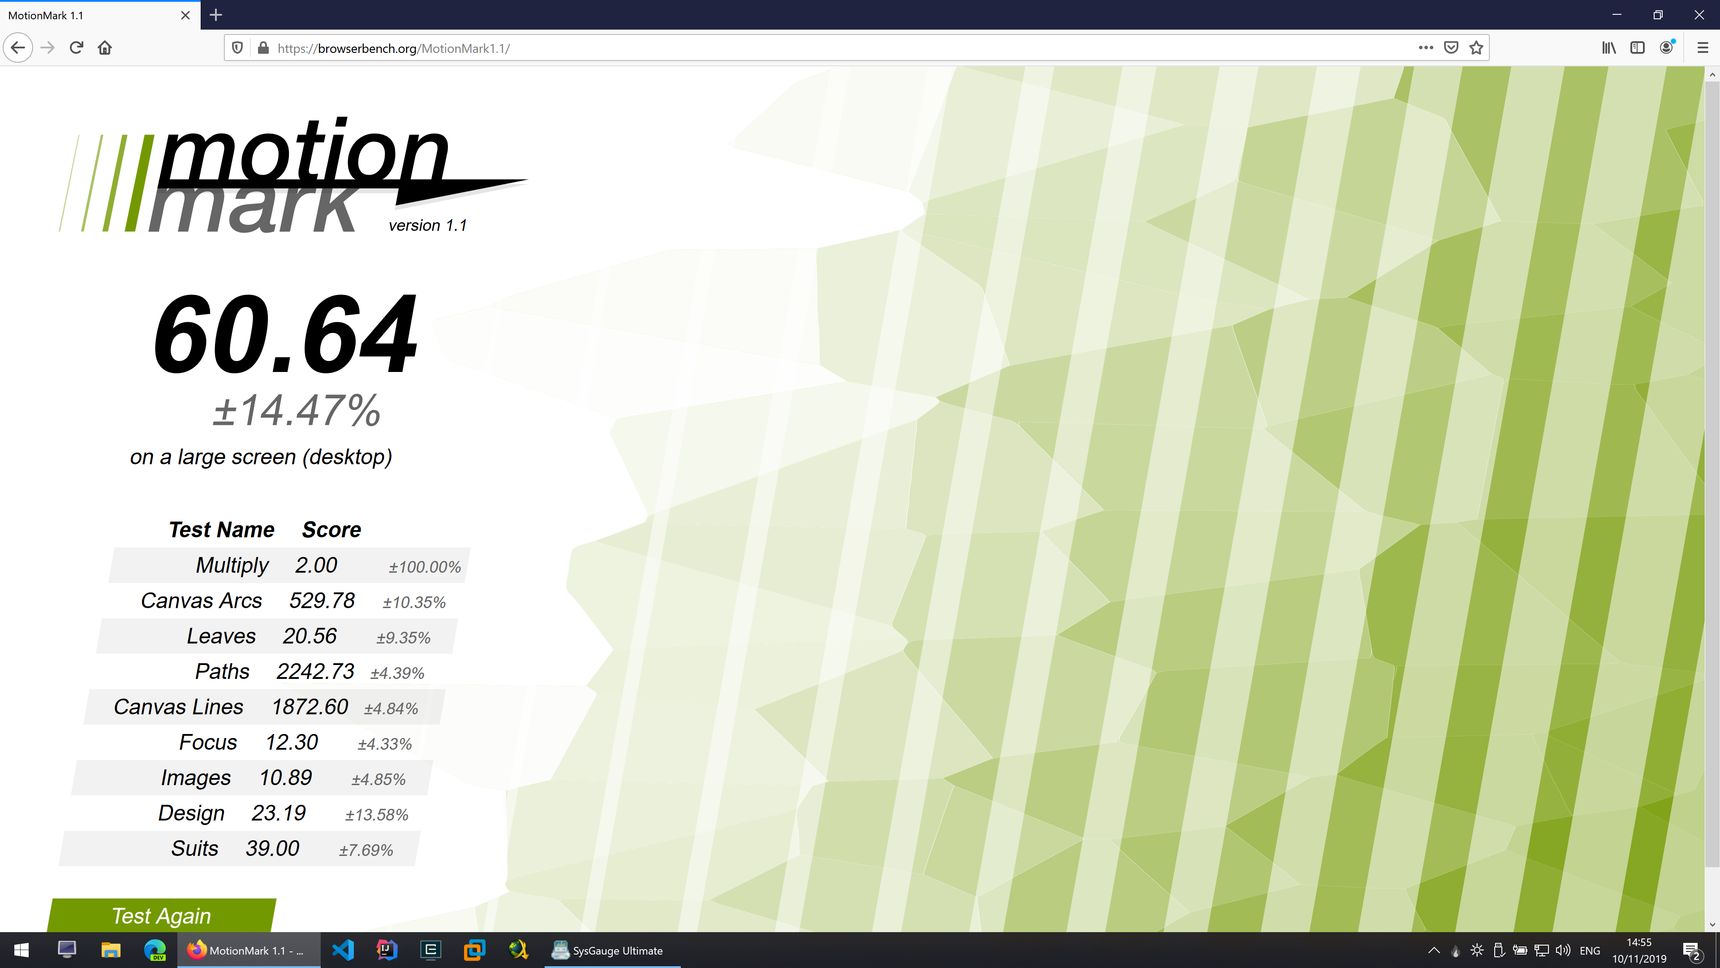The image size is (1720, 968).
Task: Open the volume speaker control
Action: point(1563,950)
